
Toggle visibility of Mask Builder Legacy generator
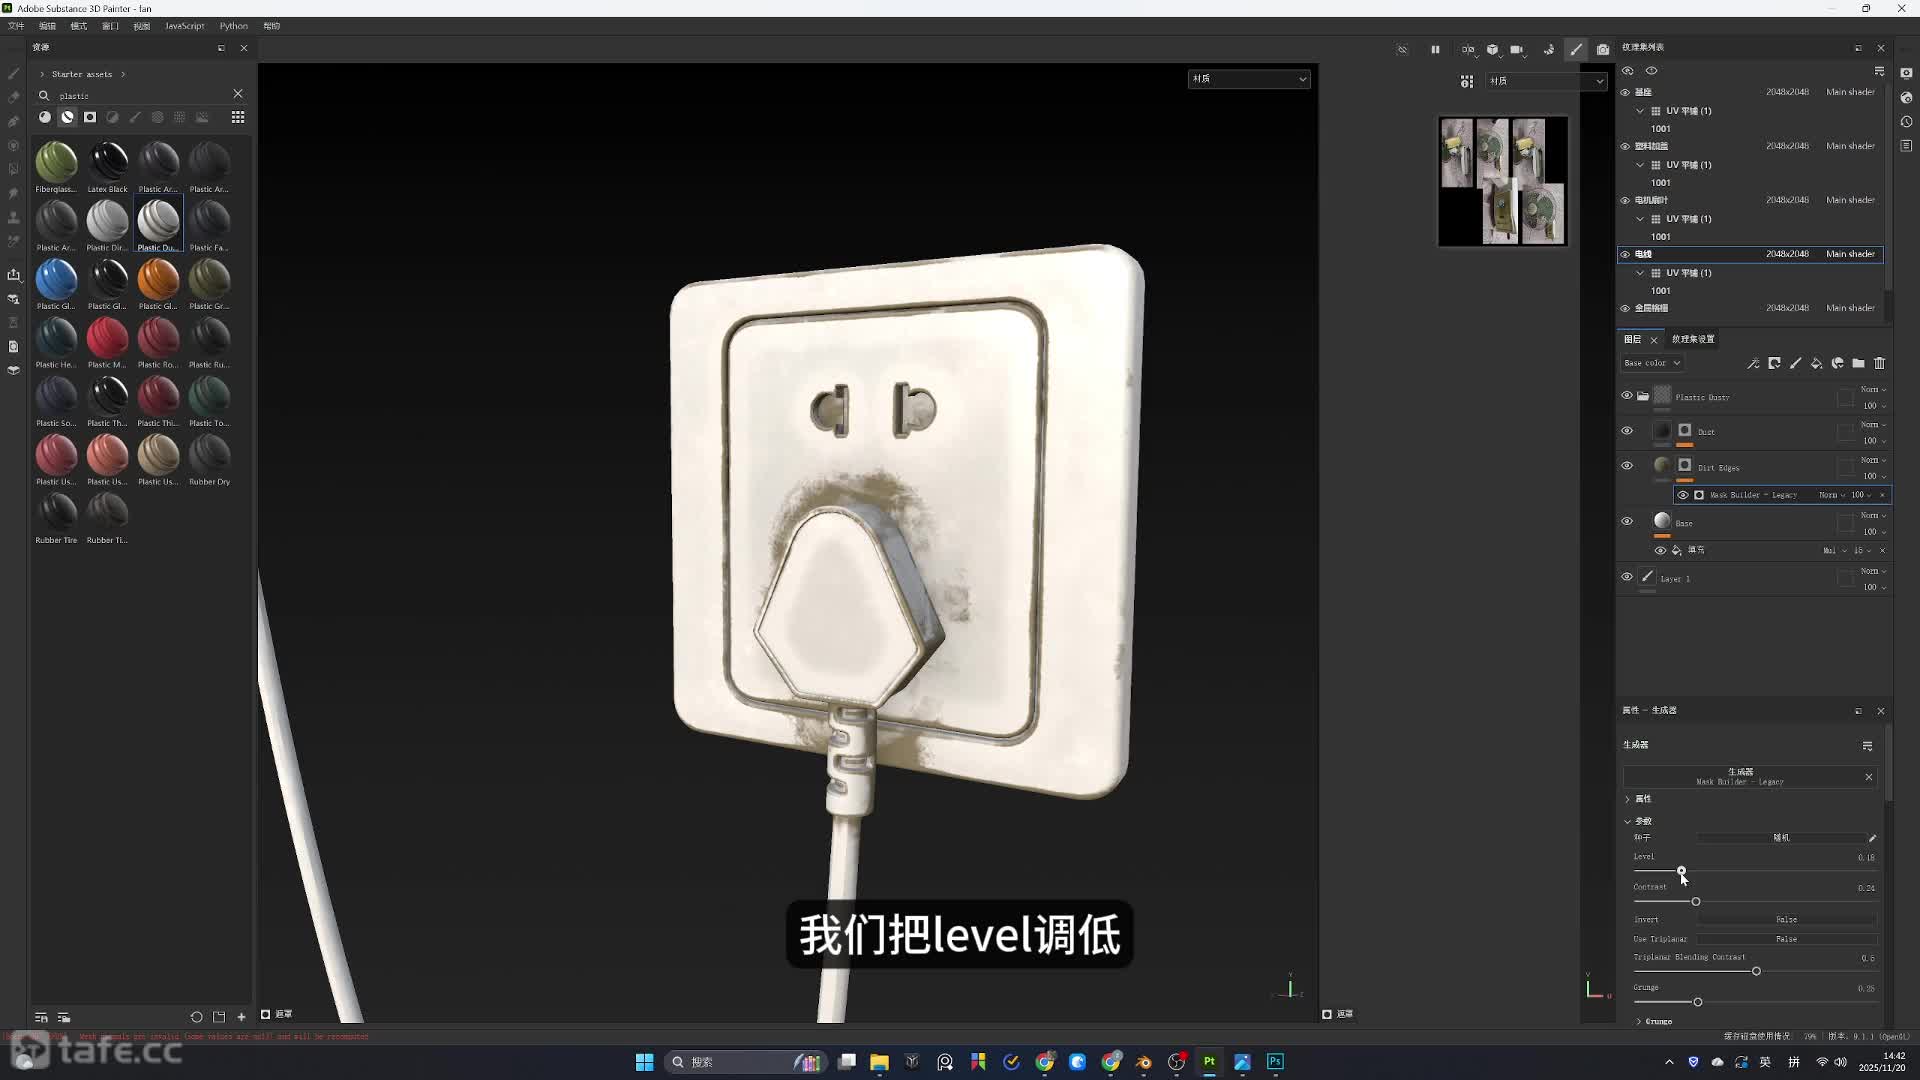pos(1683,495)
